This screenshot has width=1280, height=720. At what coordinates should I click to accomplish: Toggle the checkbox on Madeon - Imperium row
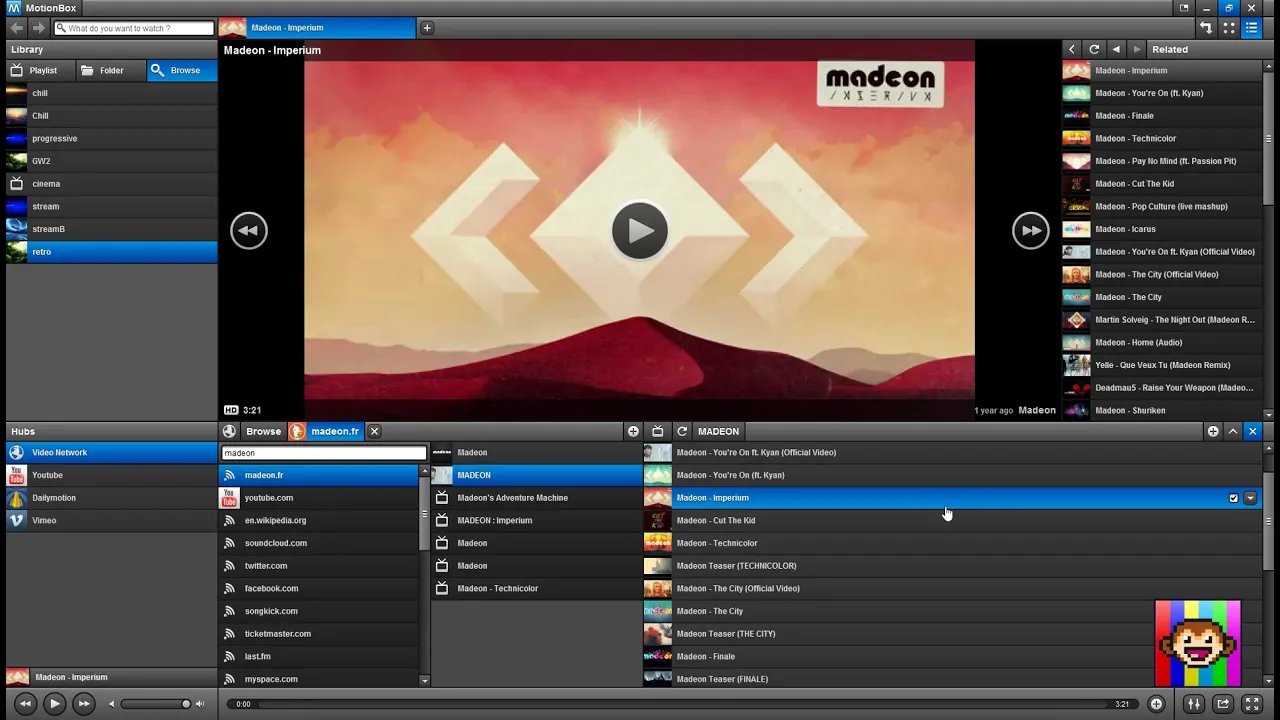(1233, 498)
